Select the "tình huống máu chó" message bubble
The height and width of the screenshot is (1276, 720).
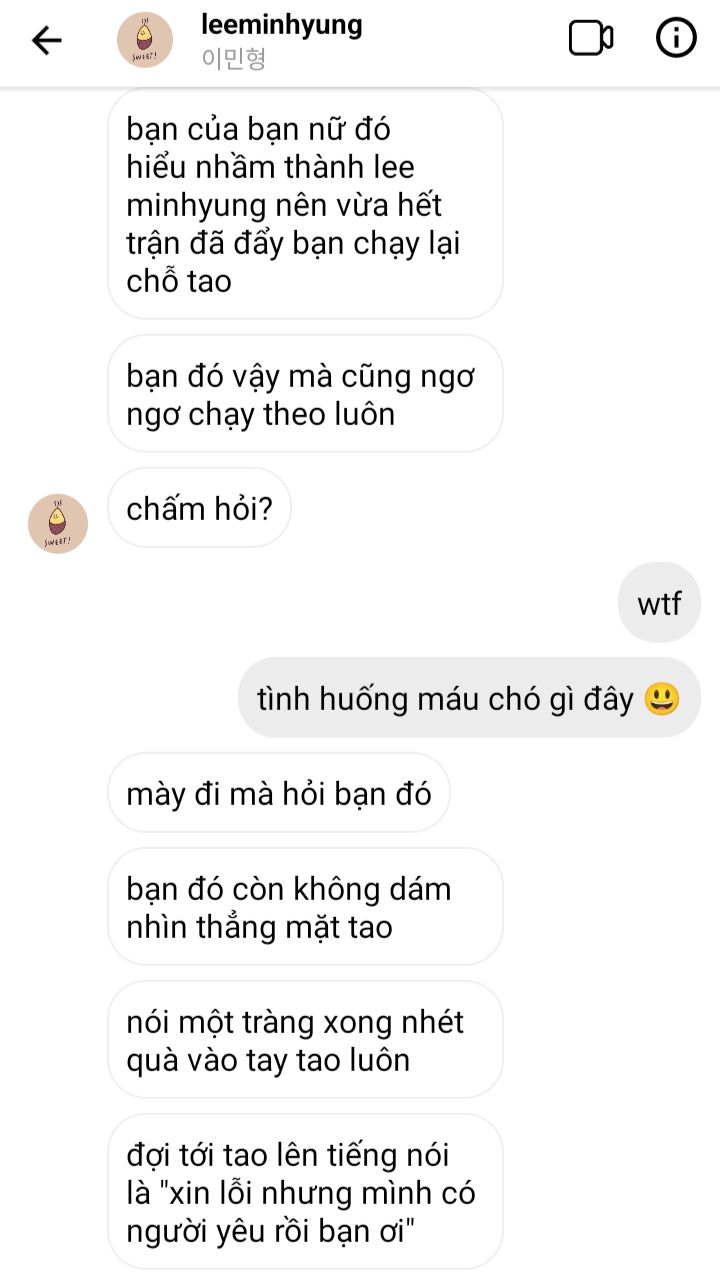coord(469,698)
